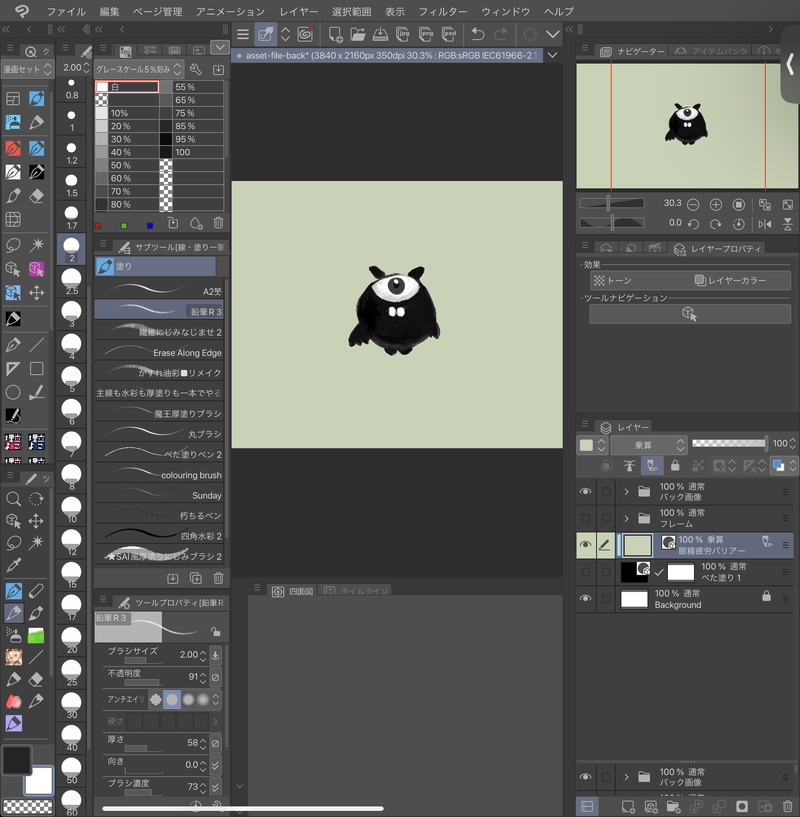This screenshot has height=817, width=800.
Task: Delete color from color set via trash icon
Action: click(x=218, y=224)
